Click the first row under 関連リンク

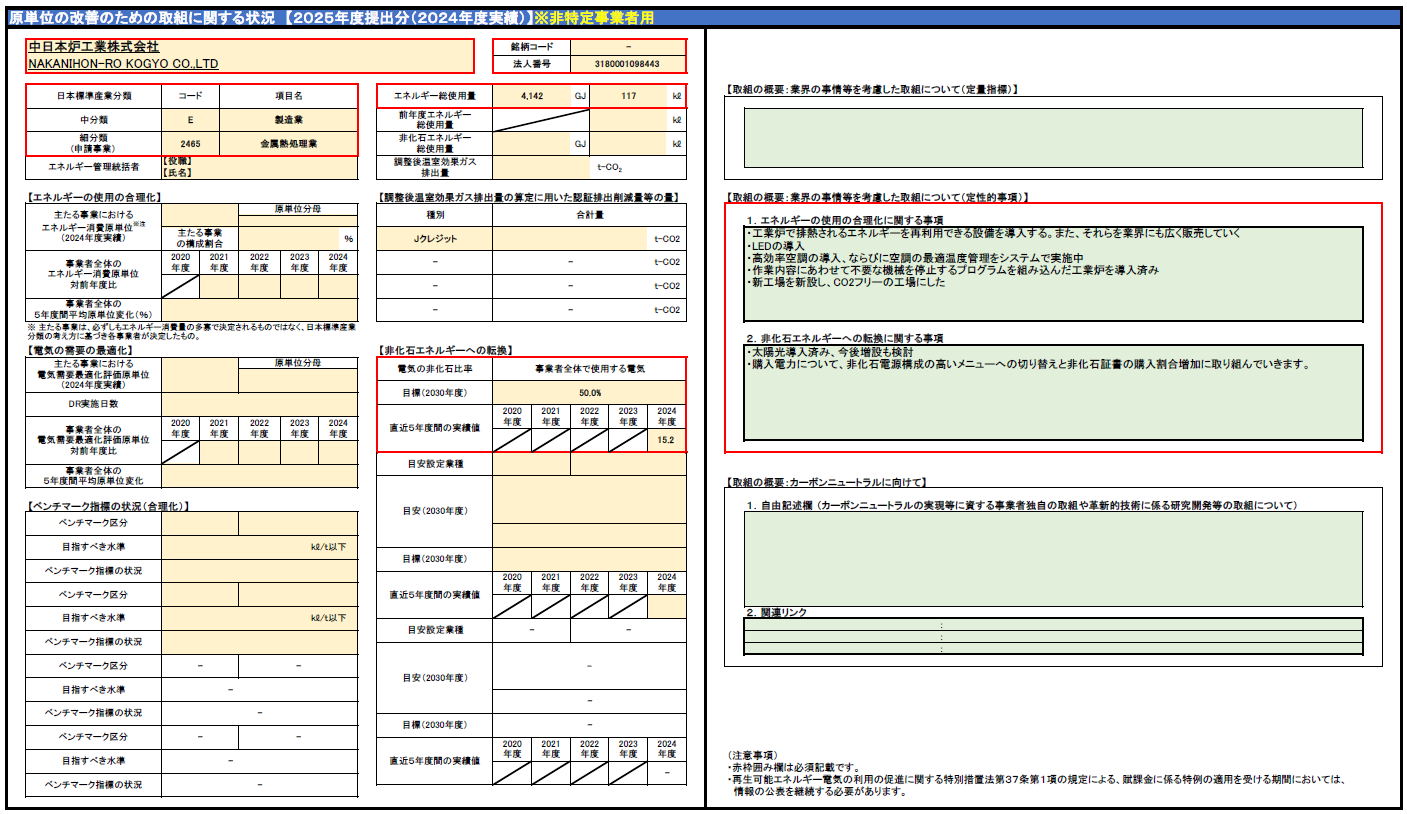[x=1053, y=625]
